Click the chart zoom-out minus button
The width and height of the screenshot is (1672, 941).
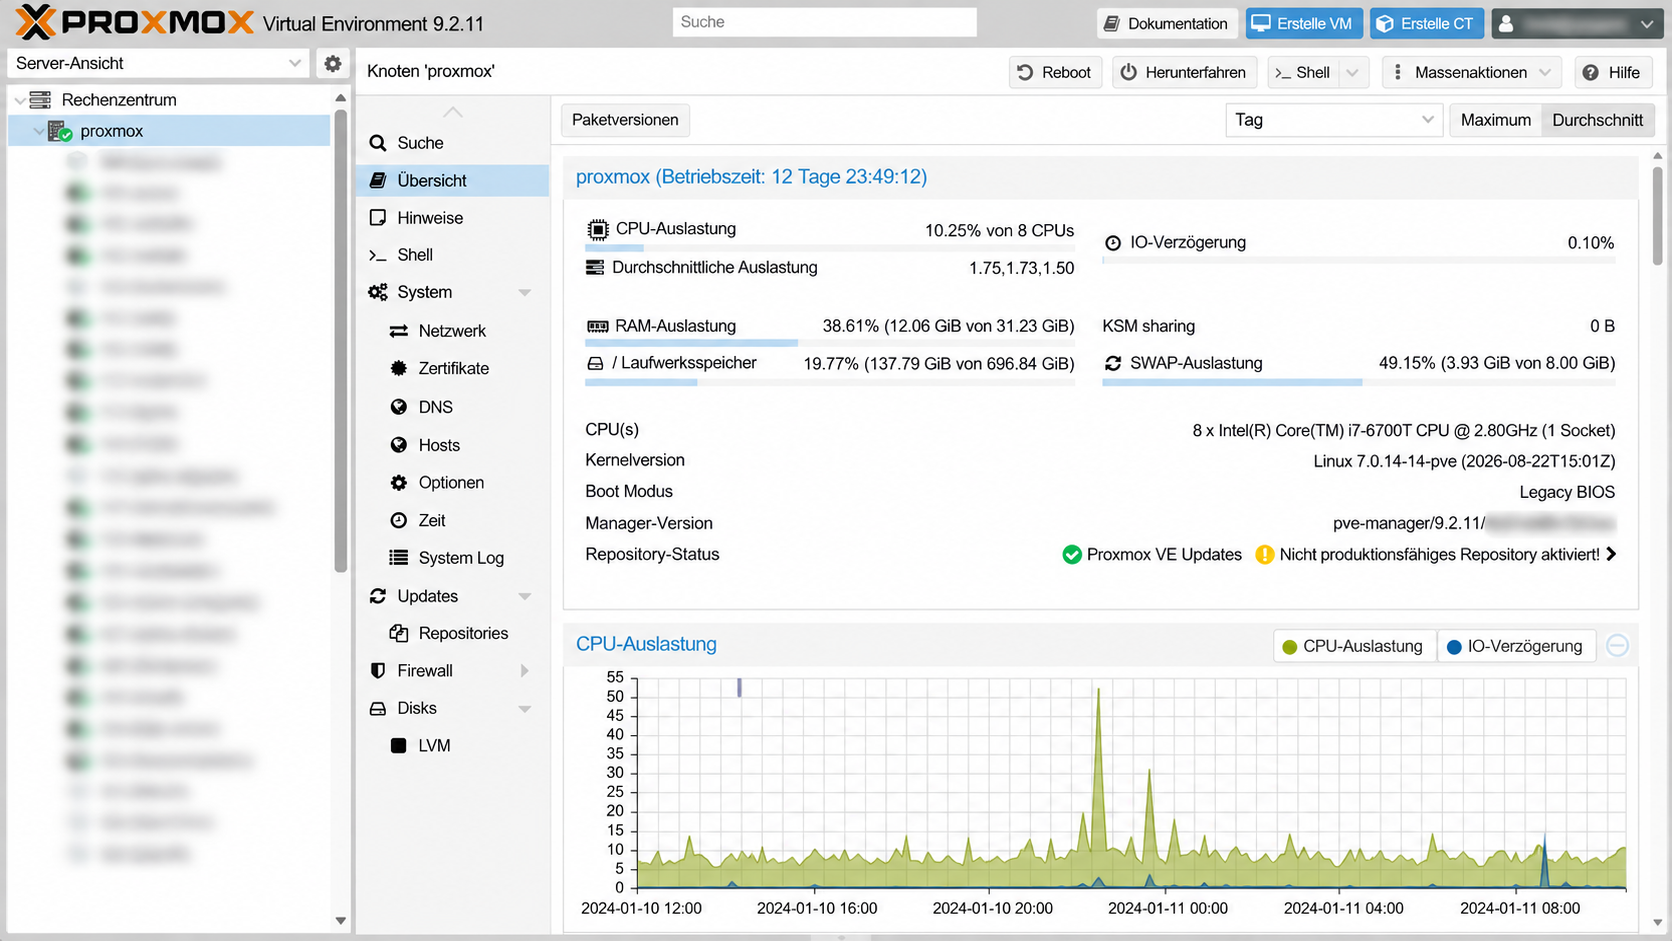pos(1617,646)
